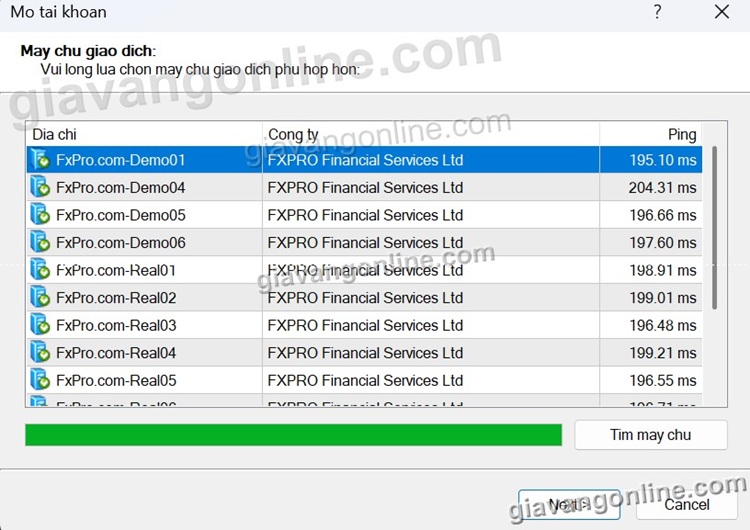The image size is (750, 530).
Task: Open help with the question mark button
Action: [657, 13]
